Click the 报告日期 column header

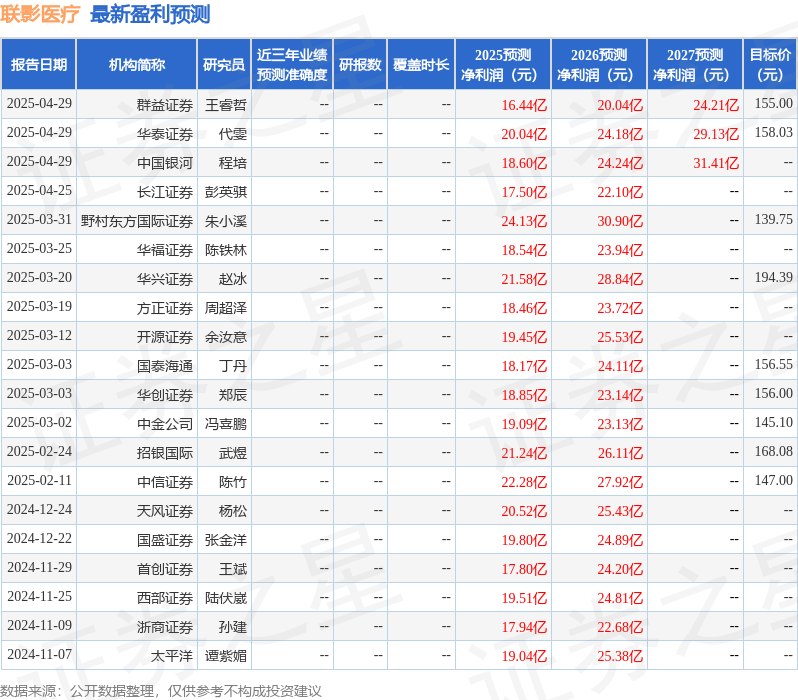pyautogui.click(x=39, y=65)
